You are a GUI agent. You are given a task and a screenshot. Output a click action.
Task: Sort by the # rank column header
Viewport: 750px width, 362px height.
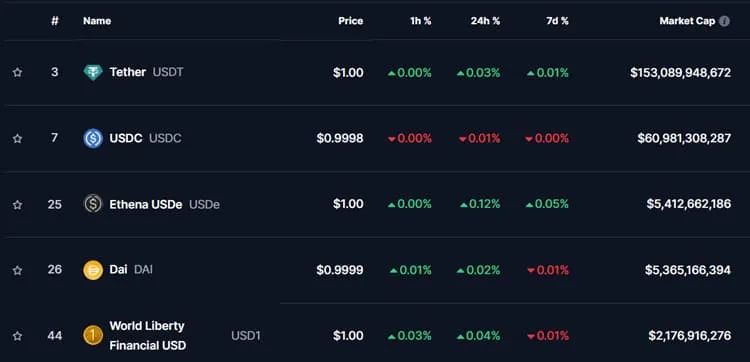tap(55, 21)
